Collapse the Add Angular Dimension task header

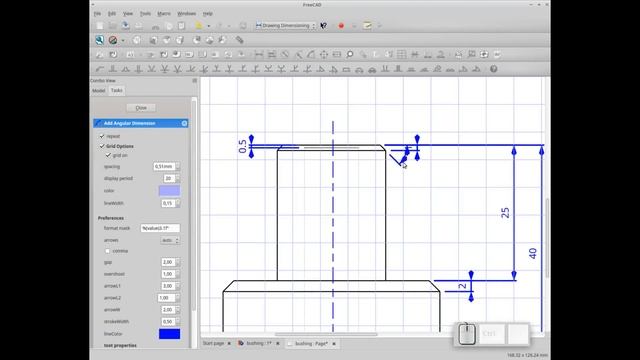click(184, 123)
